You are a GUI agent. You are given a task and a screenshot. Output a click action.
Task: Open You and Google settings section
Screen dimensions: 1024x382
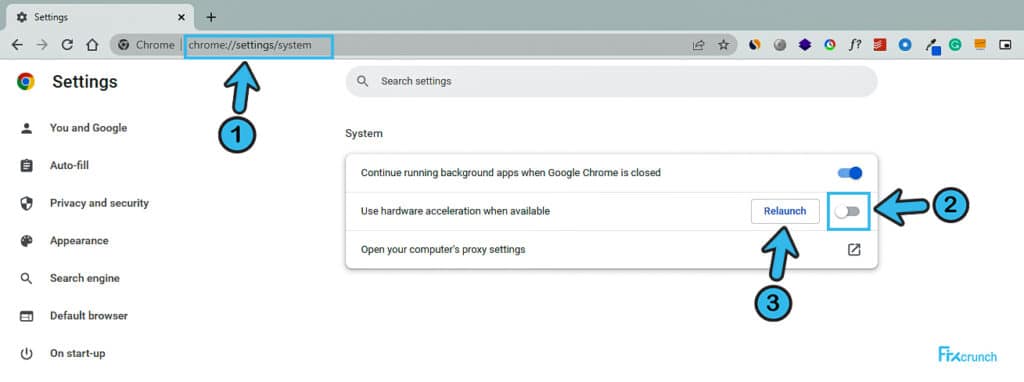click(x=88, y=128)
